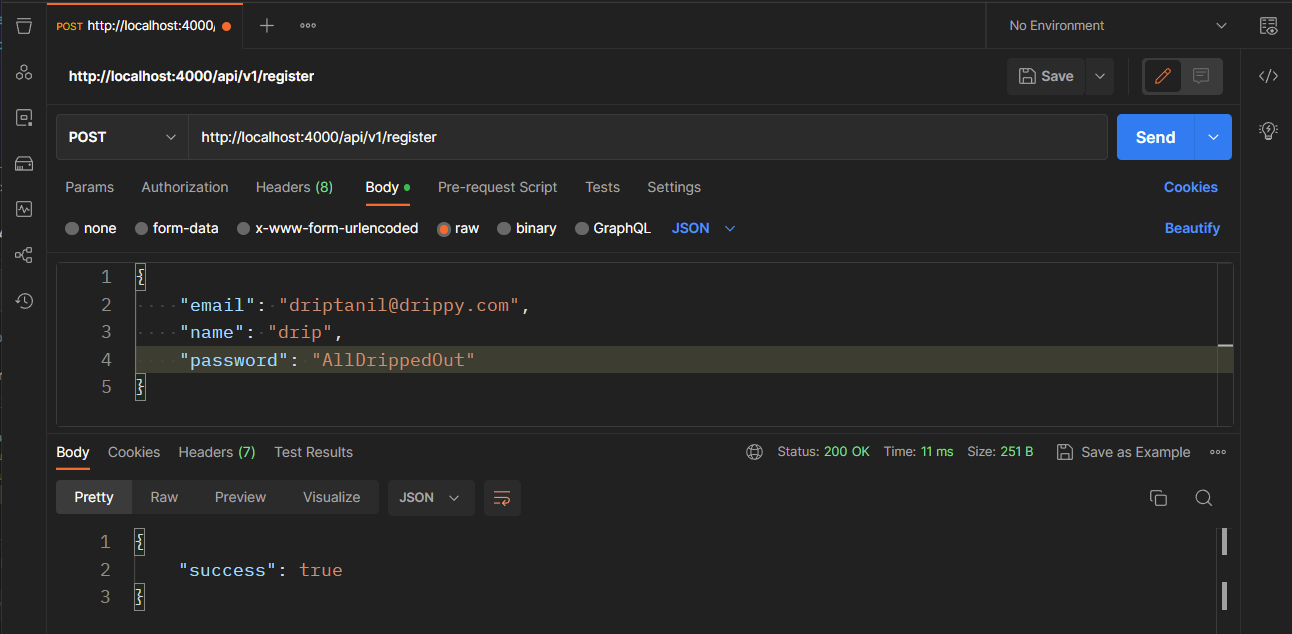Open the POST method dropdown
The width and height of the screenshot is (1292, 634).
(x=122, y=137)
